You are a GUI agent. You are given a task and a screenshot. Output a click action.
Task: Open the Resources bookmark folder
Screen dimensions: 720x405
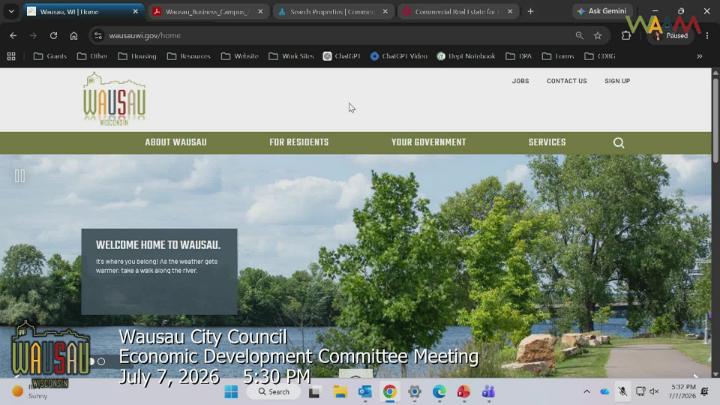tap(189, 56)
